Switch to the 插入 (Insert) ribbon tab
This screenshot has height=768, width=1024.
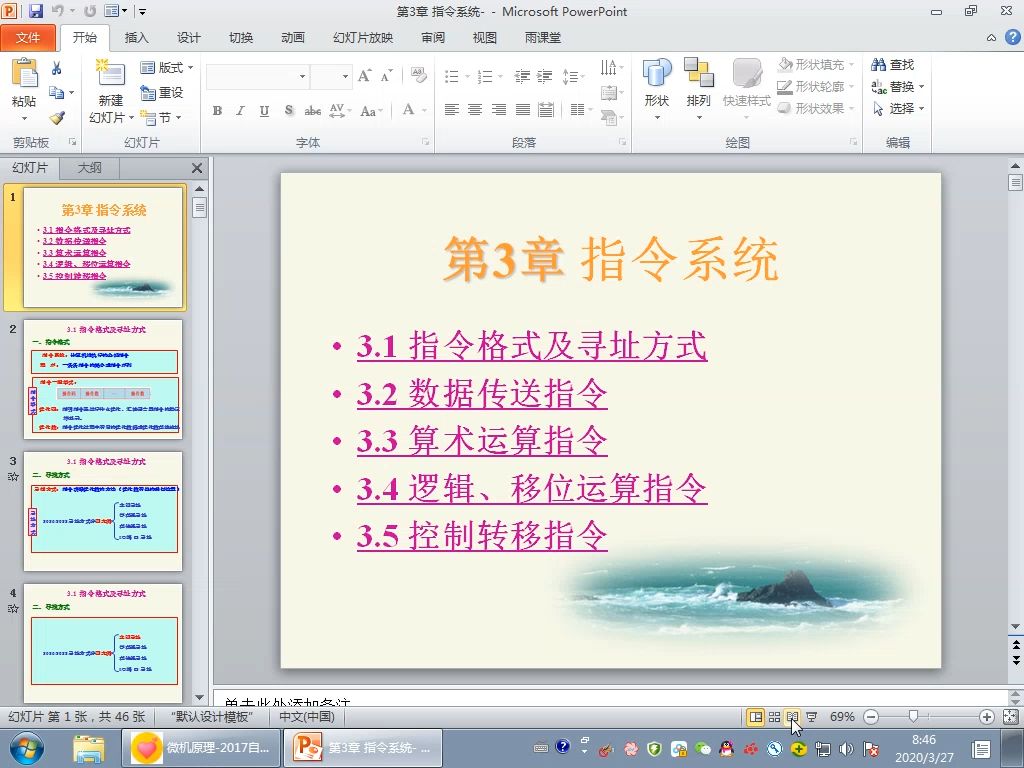136,37
